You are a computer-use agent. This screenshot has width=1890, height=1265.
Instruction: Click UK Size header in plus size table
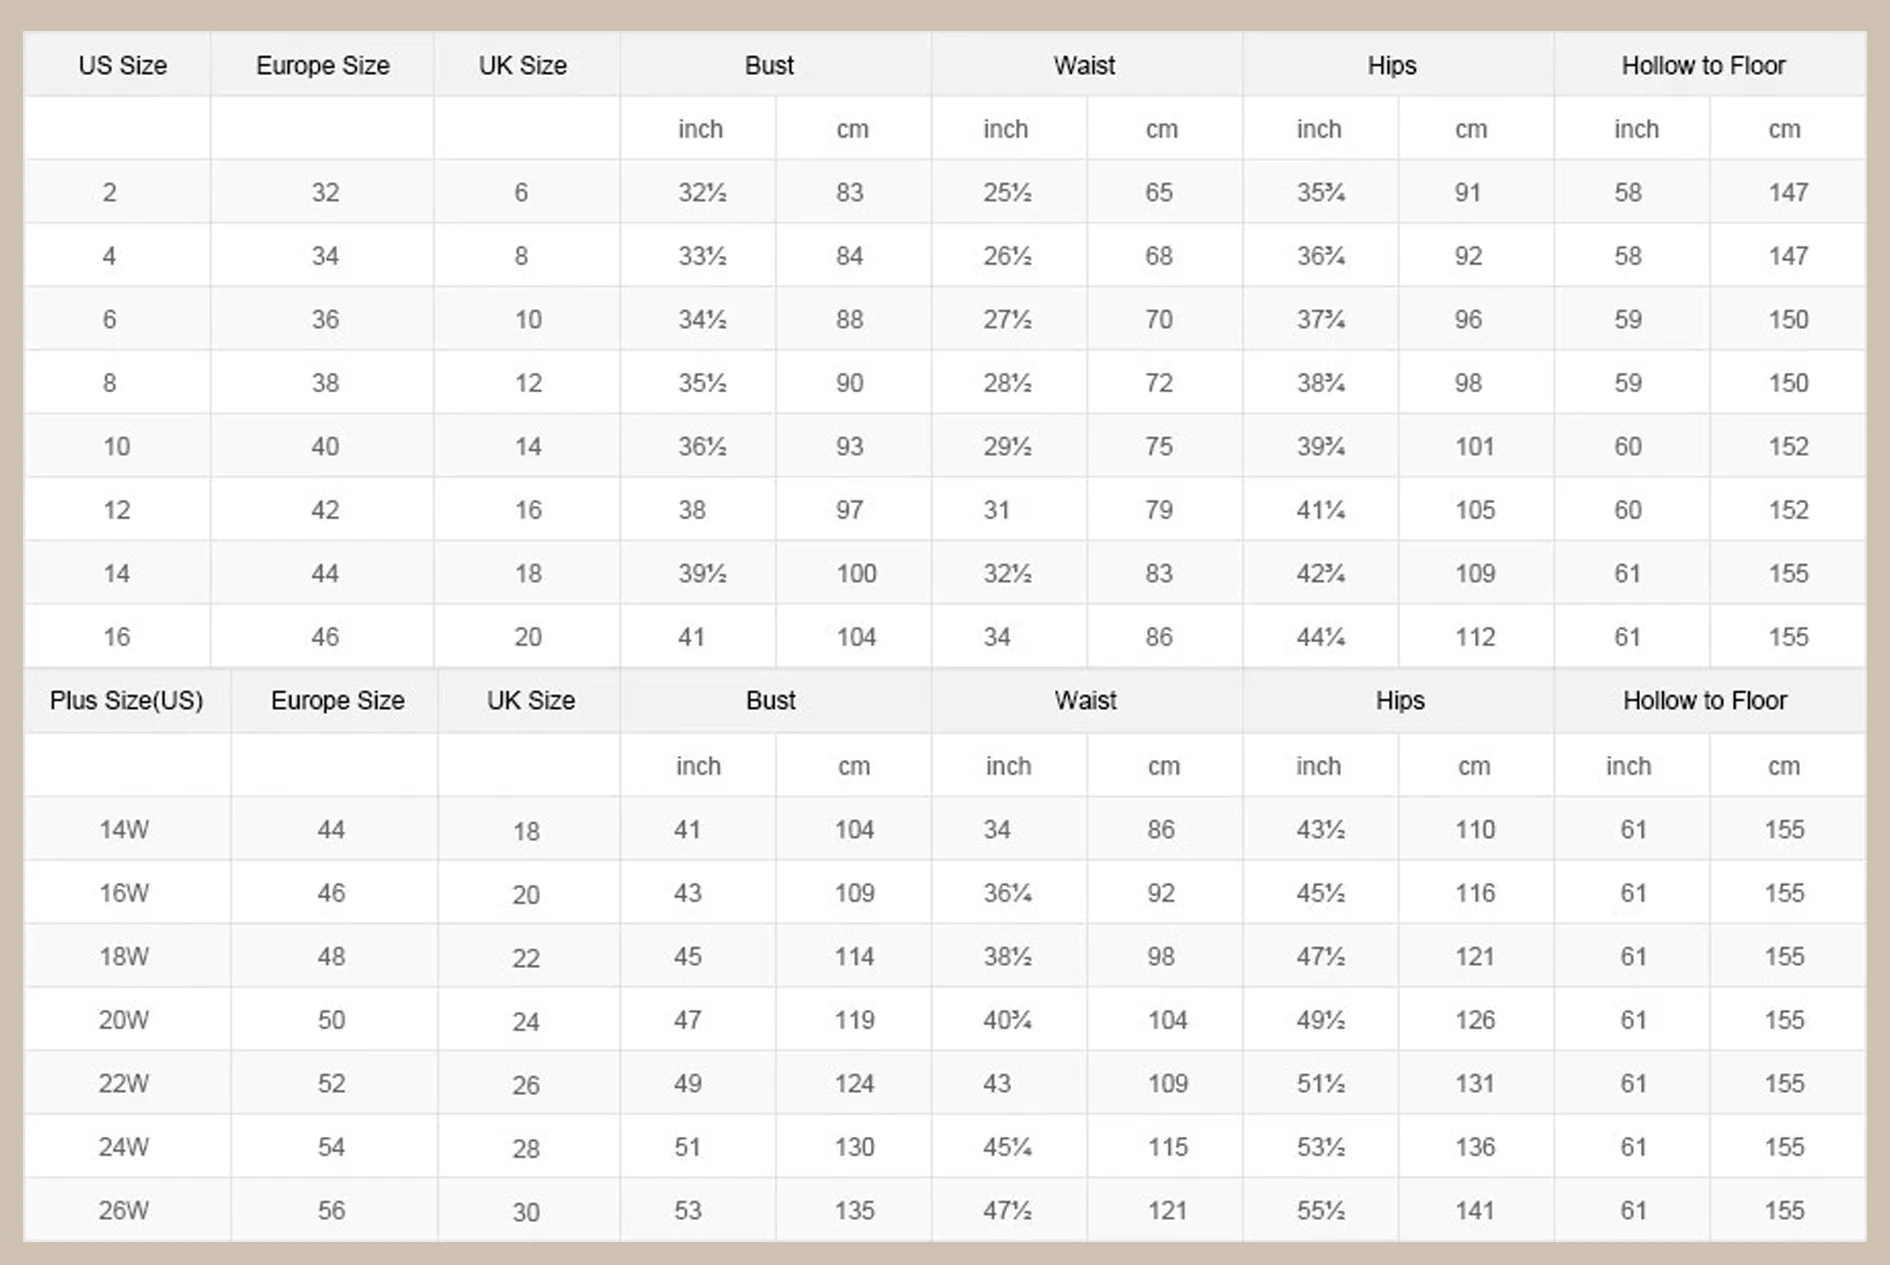531,700
